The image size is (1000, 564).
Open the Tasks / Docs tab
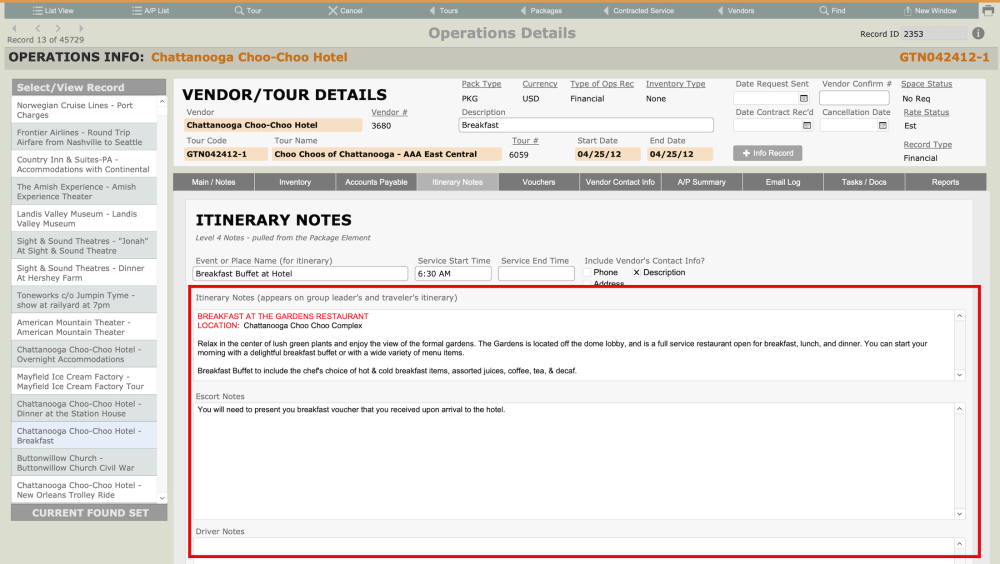864,182
